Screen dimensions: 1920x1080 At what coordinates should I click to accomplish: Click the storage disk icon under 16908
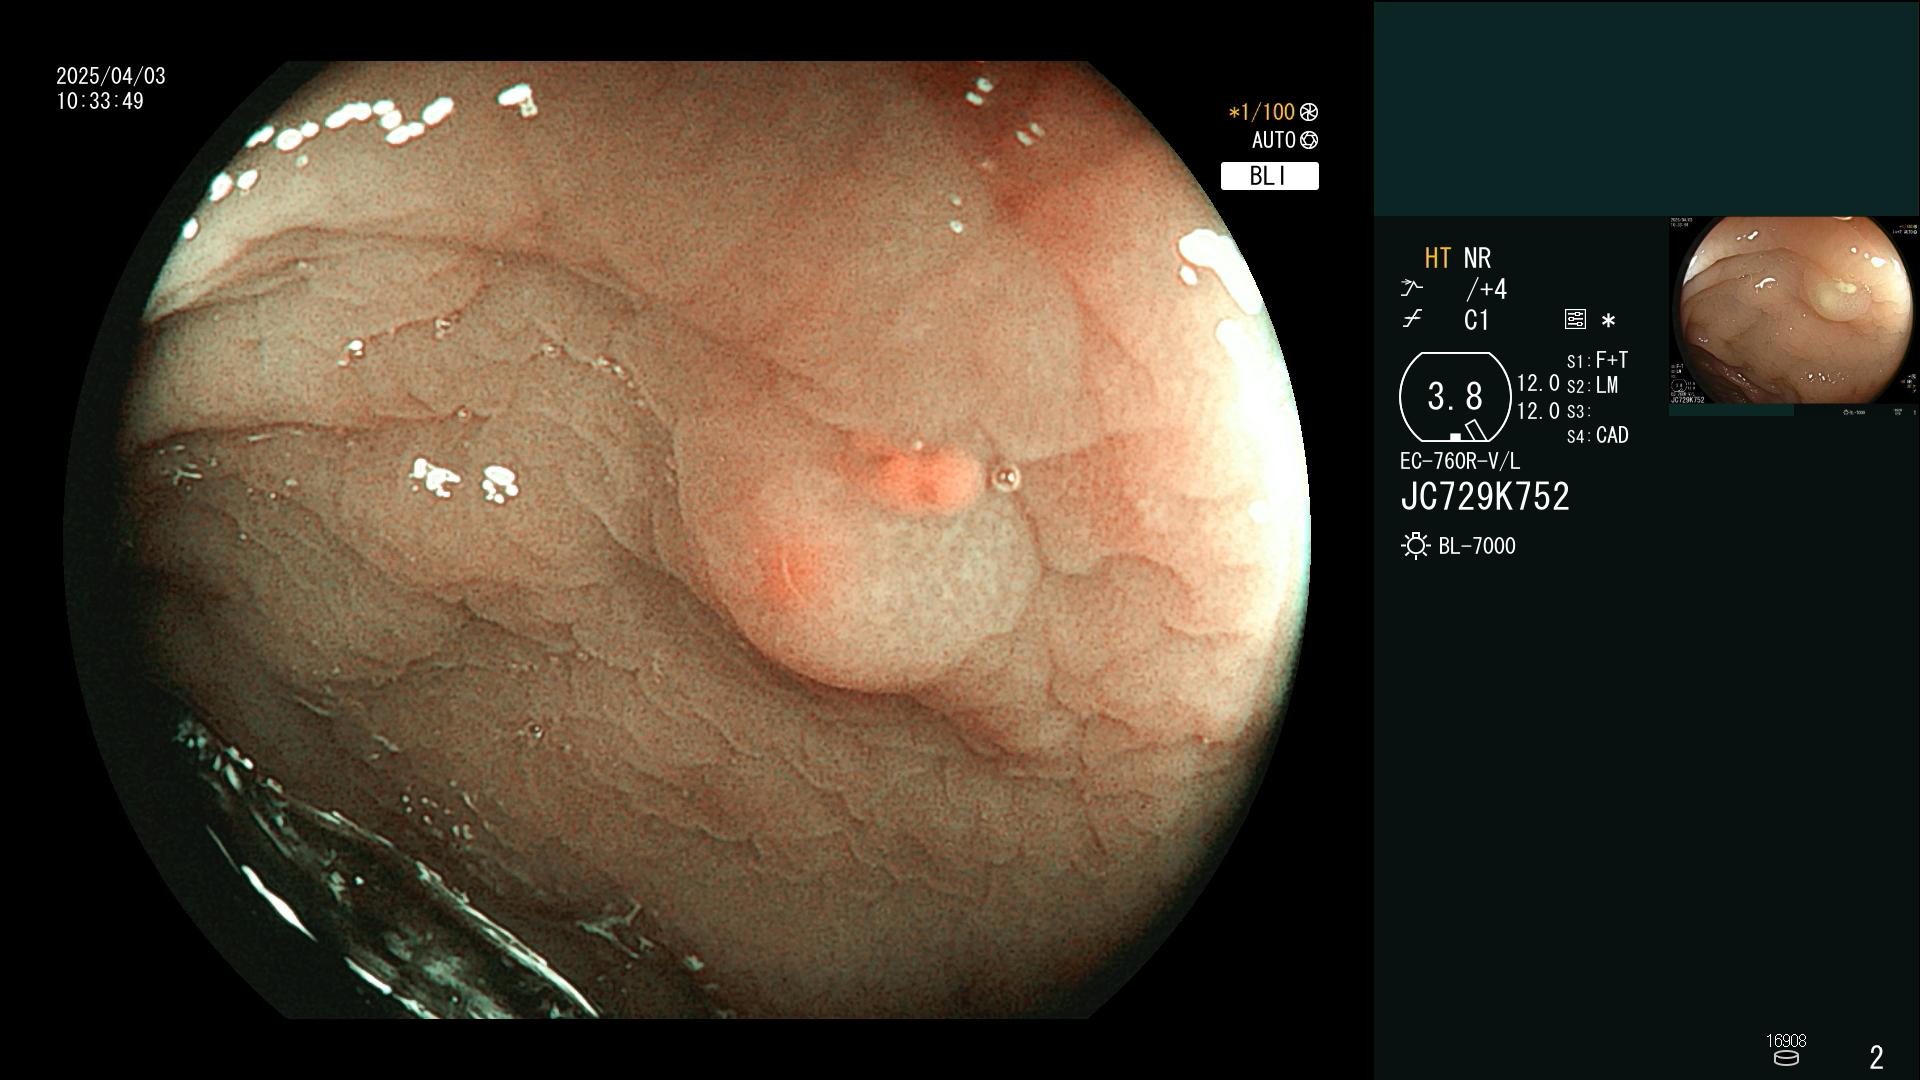pyautogui.click(x=1786, y=1058)
